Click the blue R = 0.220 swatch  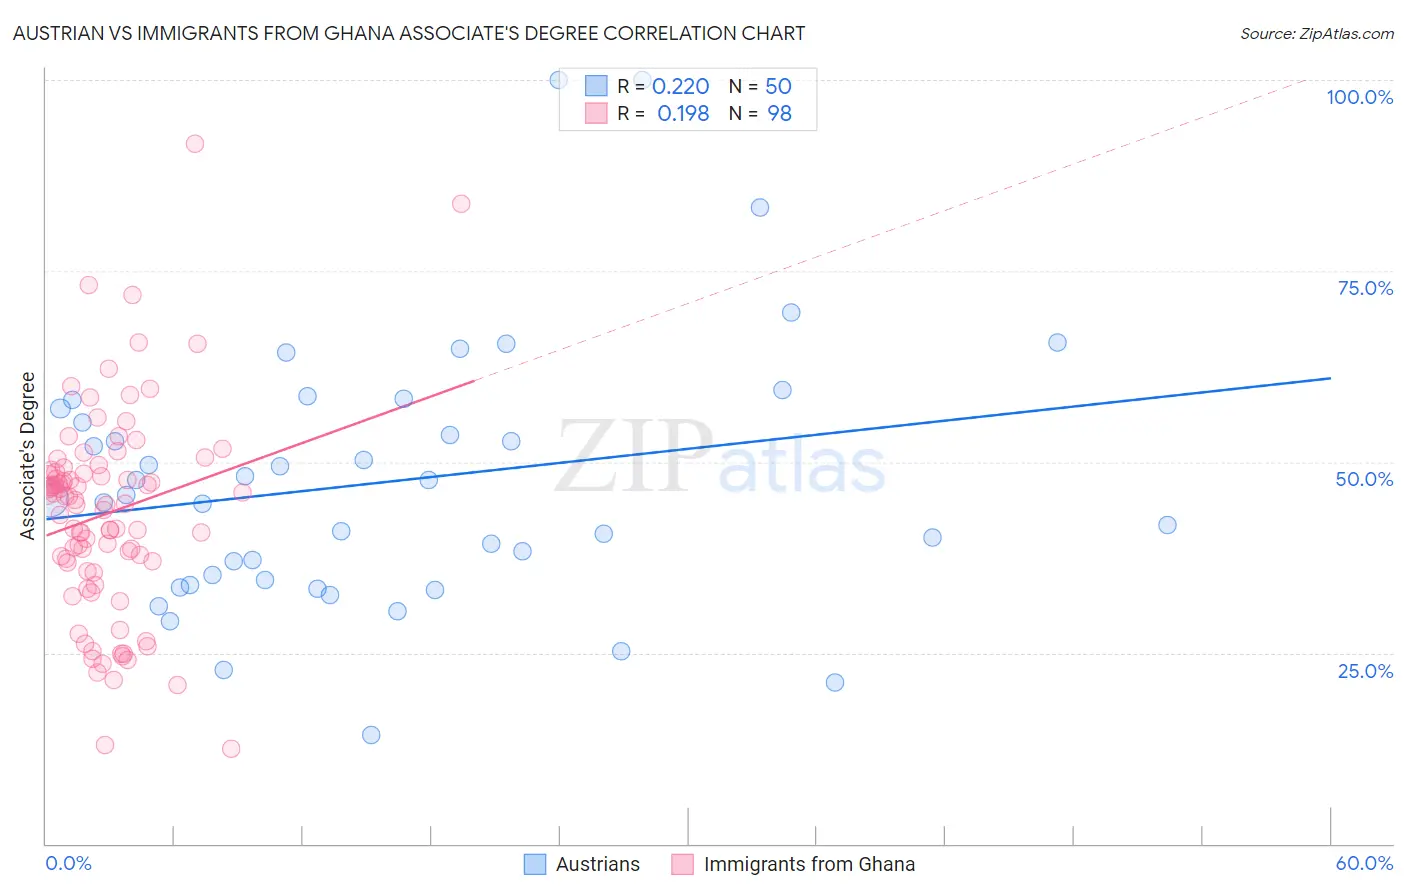596,86
